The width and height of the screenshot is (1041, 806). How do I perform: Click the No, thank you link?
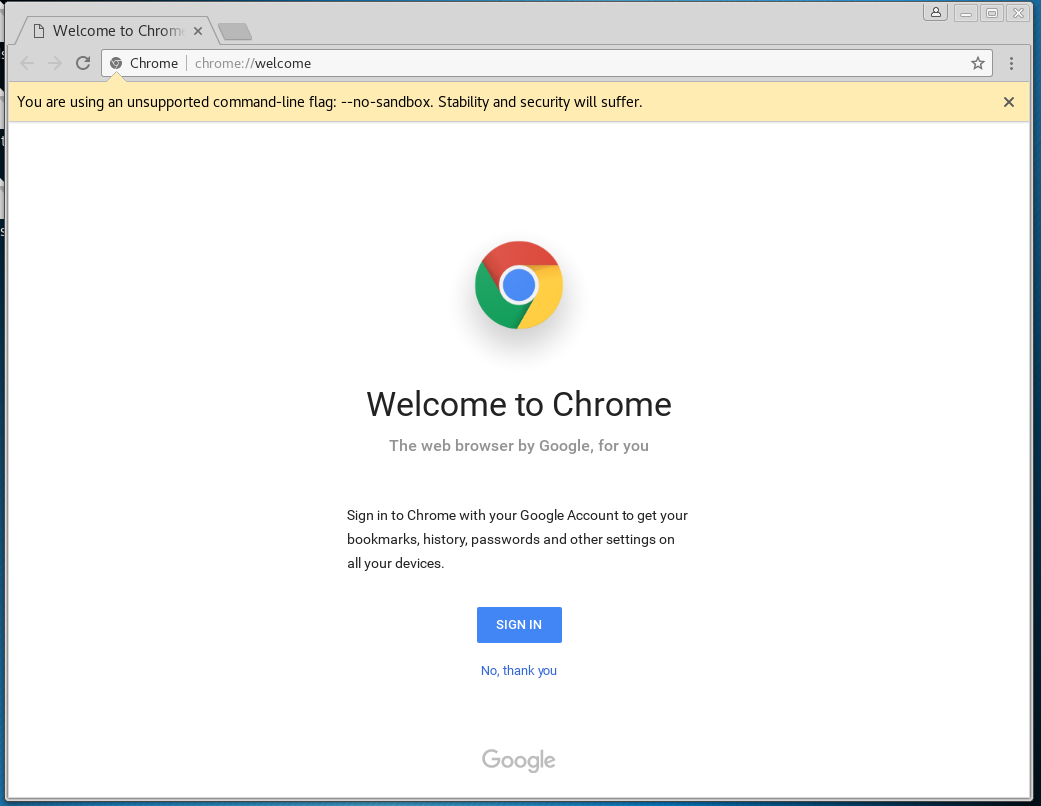click(519, 671)
